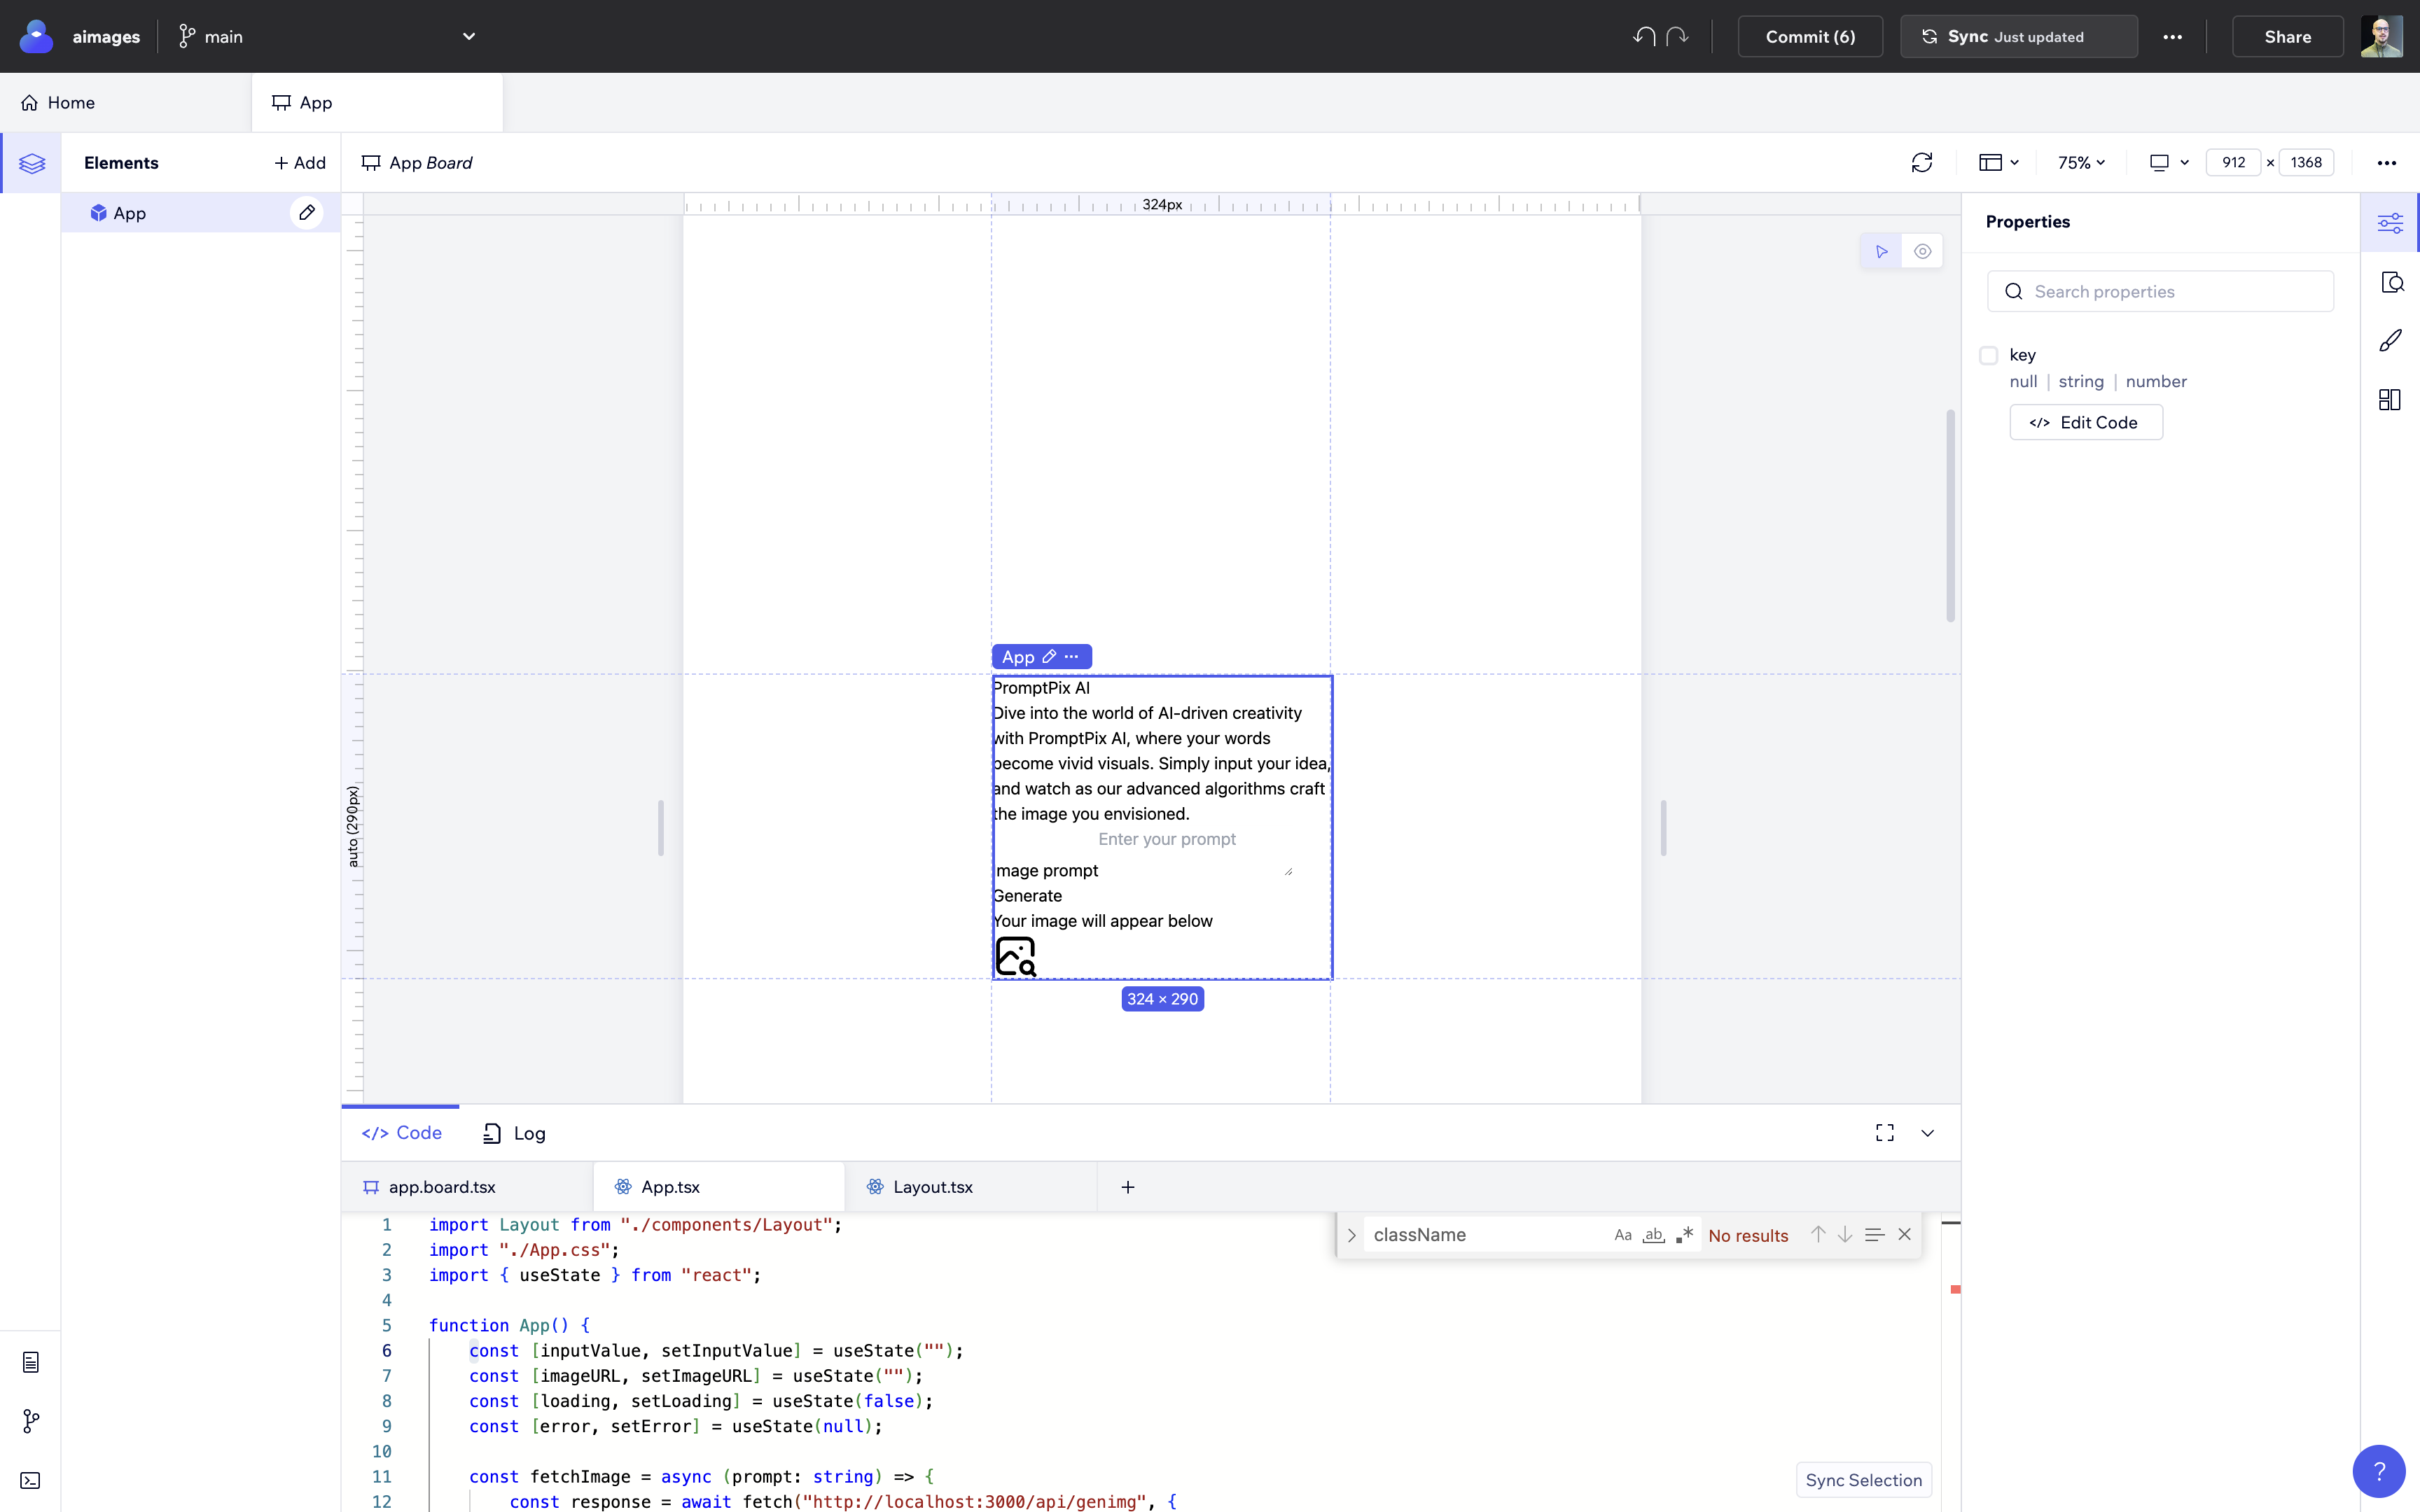Select the Elements layers icon in left sidebar

(33, 163)
